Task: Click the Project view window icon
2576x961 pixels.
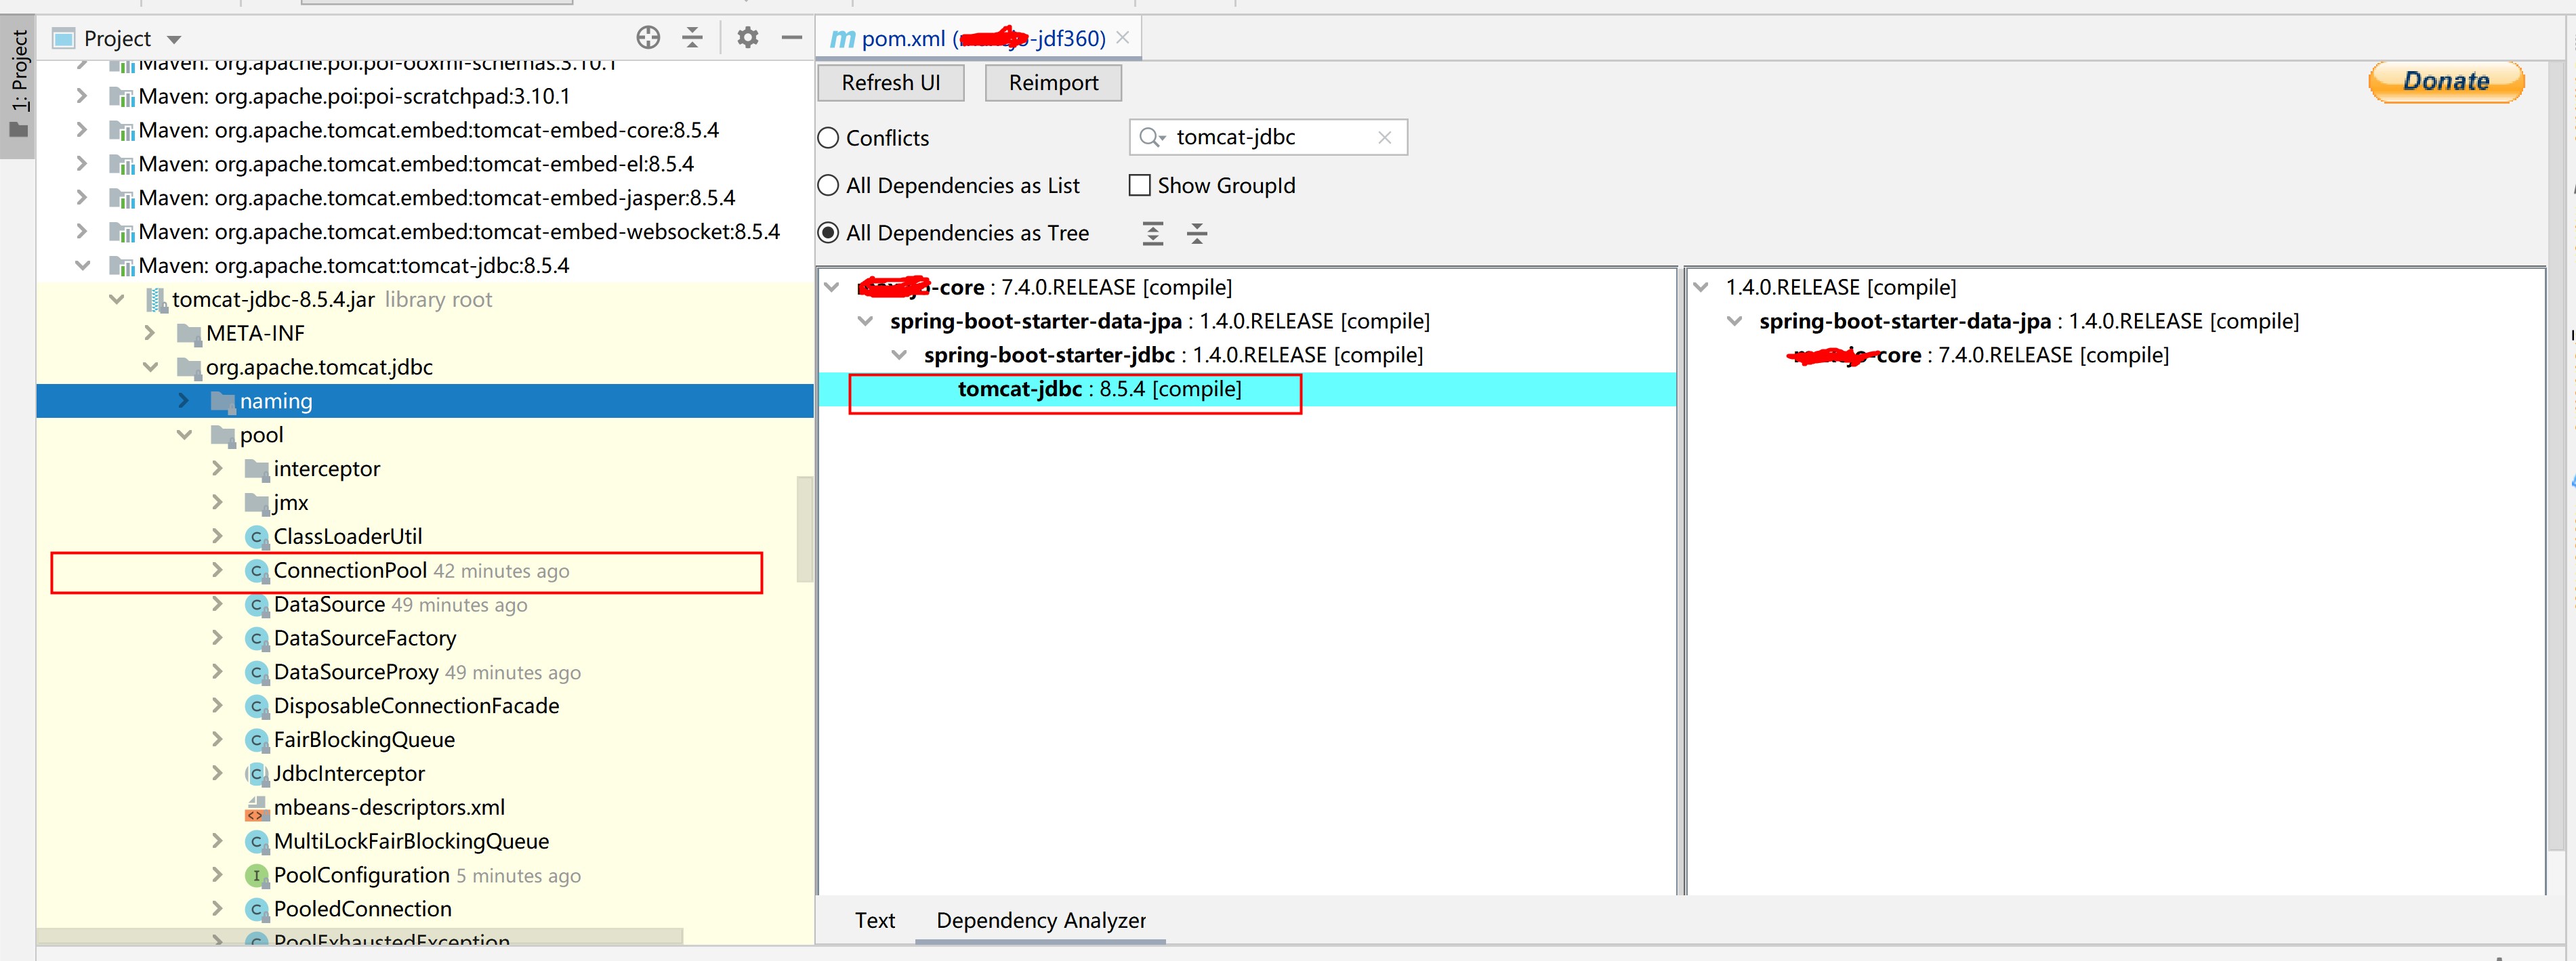Action: [63, 39]
